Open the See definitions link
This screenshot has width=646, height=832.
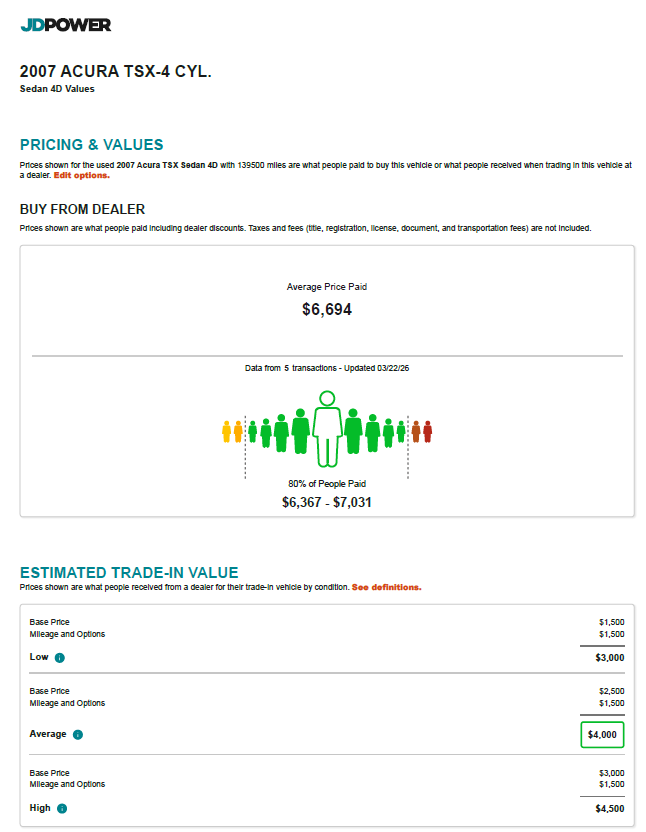pos(386,587)
